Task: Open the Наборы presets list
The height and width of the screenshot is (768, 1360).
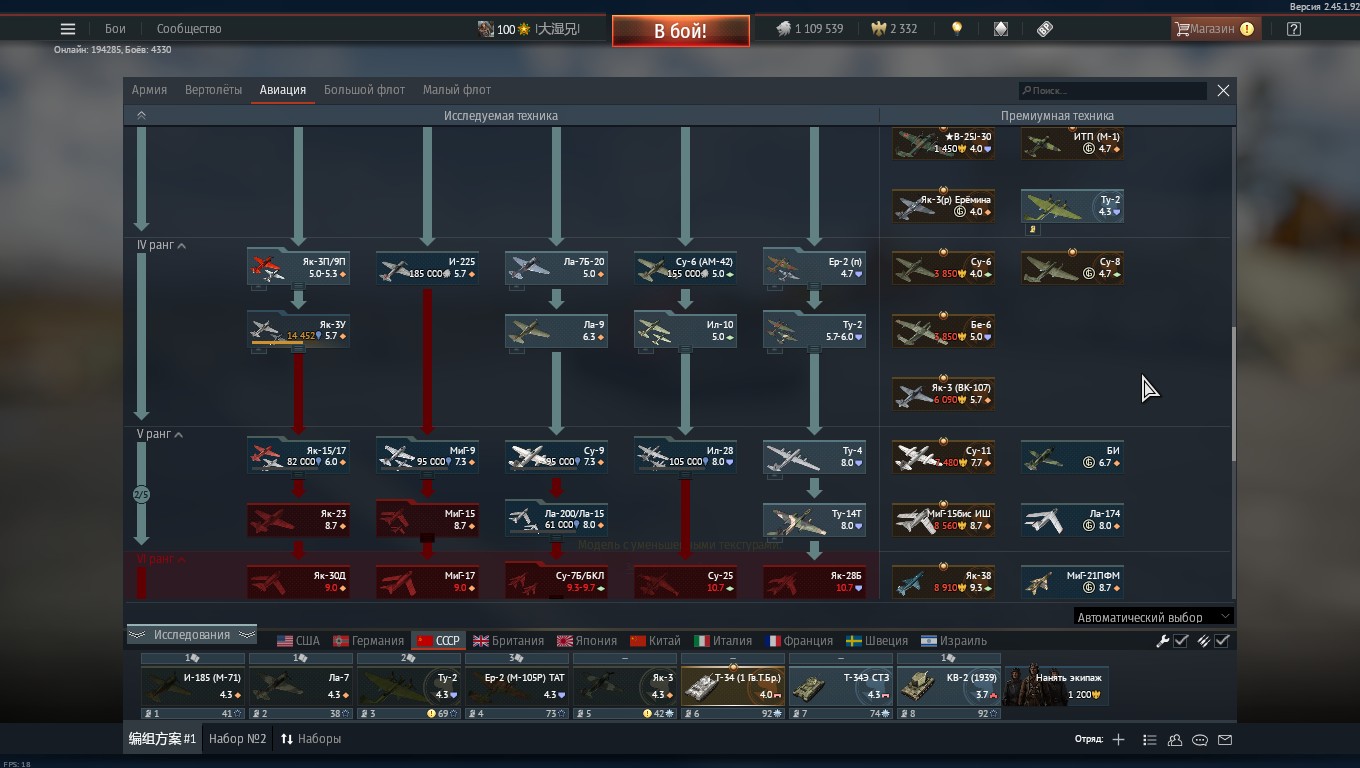Action: pyautogui.click(x=311, y=739)
